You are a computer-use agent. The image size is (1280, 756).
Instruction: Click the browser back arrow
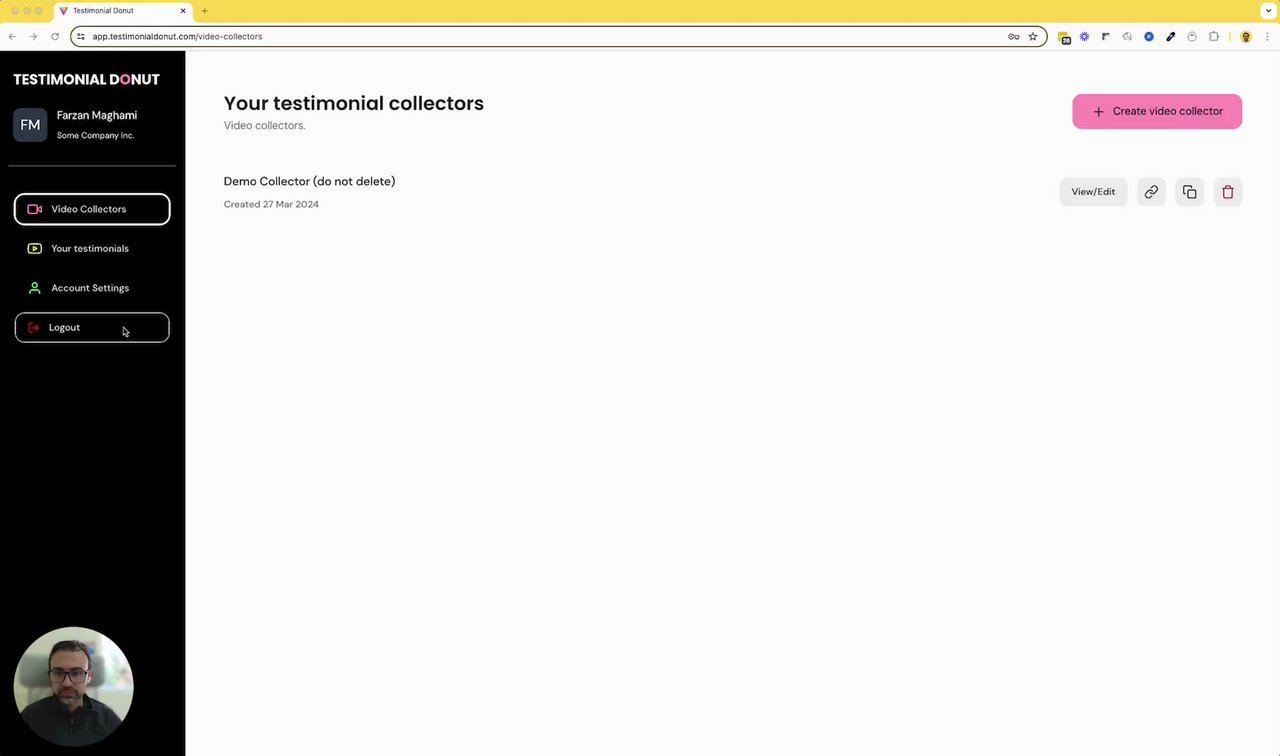click(x=12, y=37)
